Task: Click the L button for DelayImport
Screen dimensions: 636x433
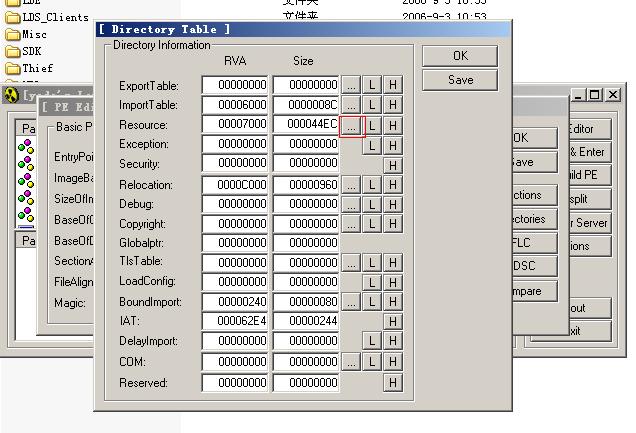Action: pos(372,341)
